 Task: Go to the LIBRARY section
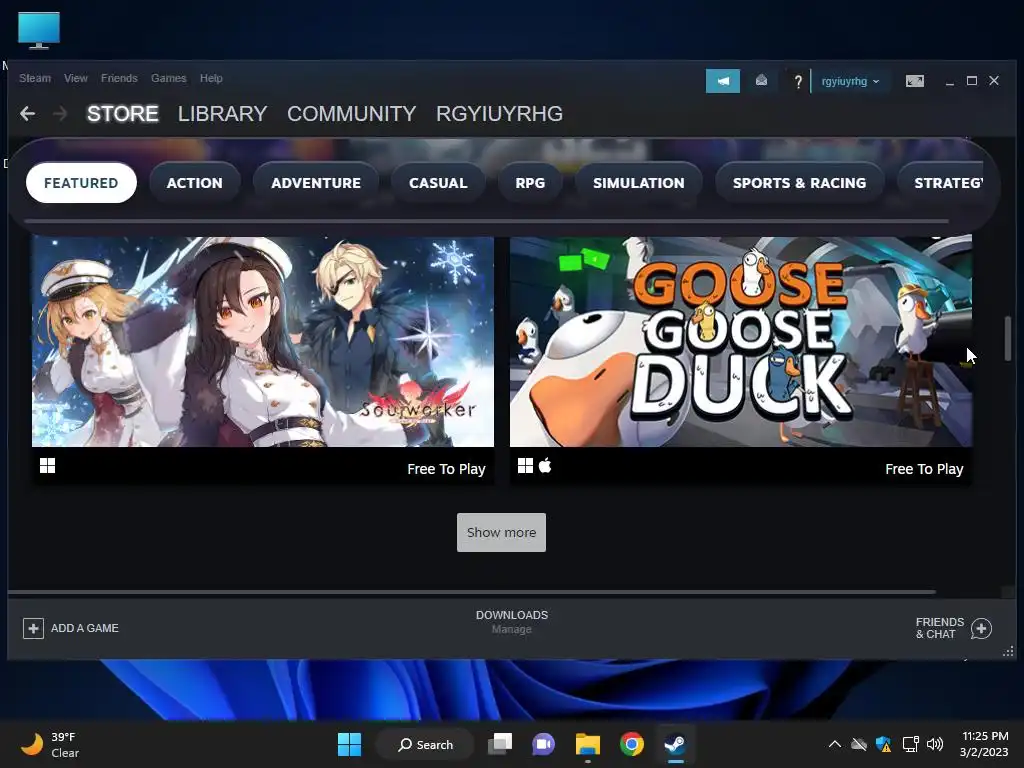(x=223, y=114)
